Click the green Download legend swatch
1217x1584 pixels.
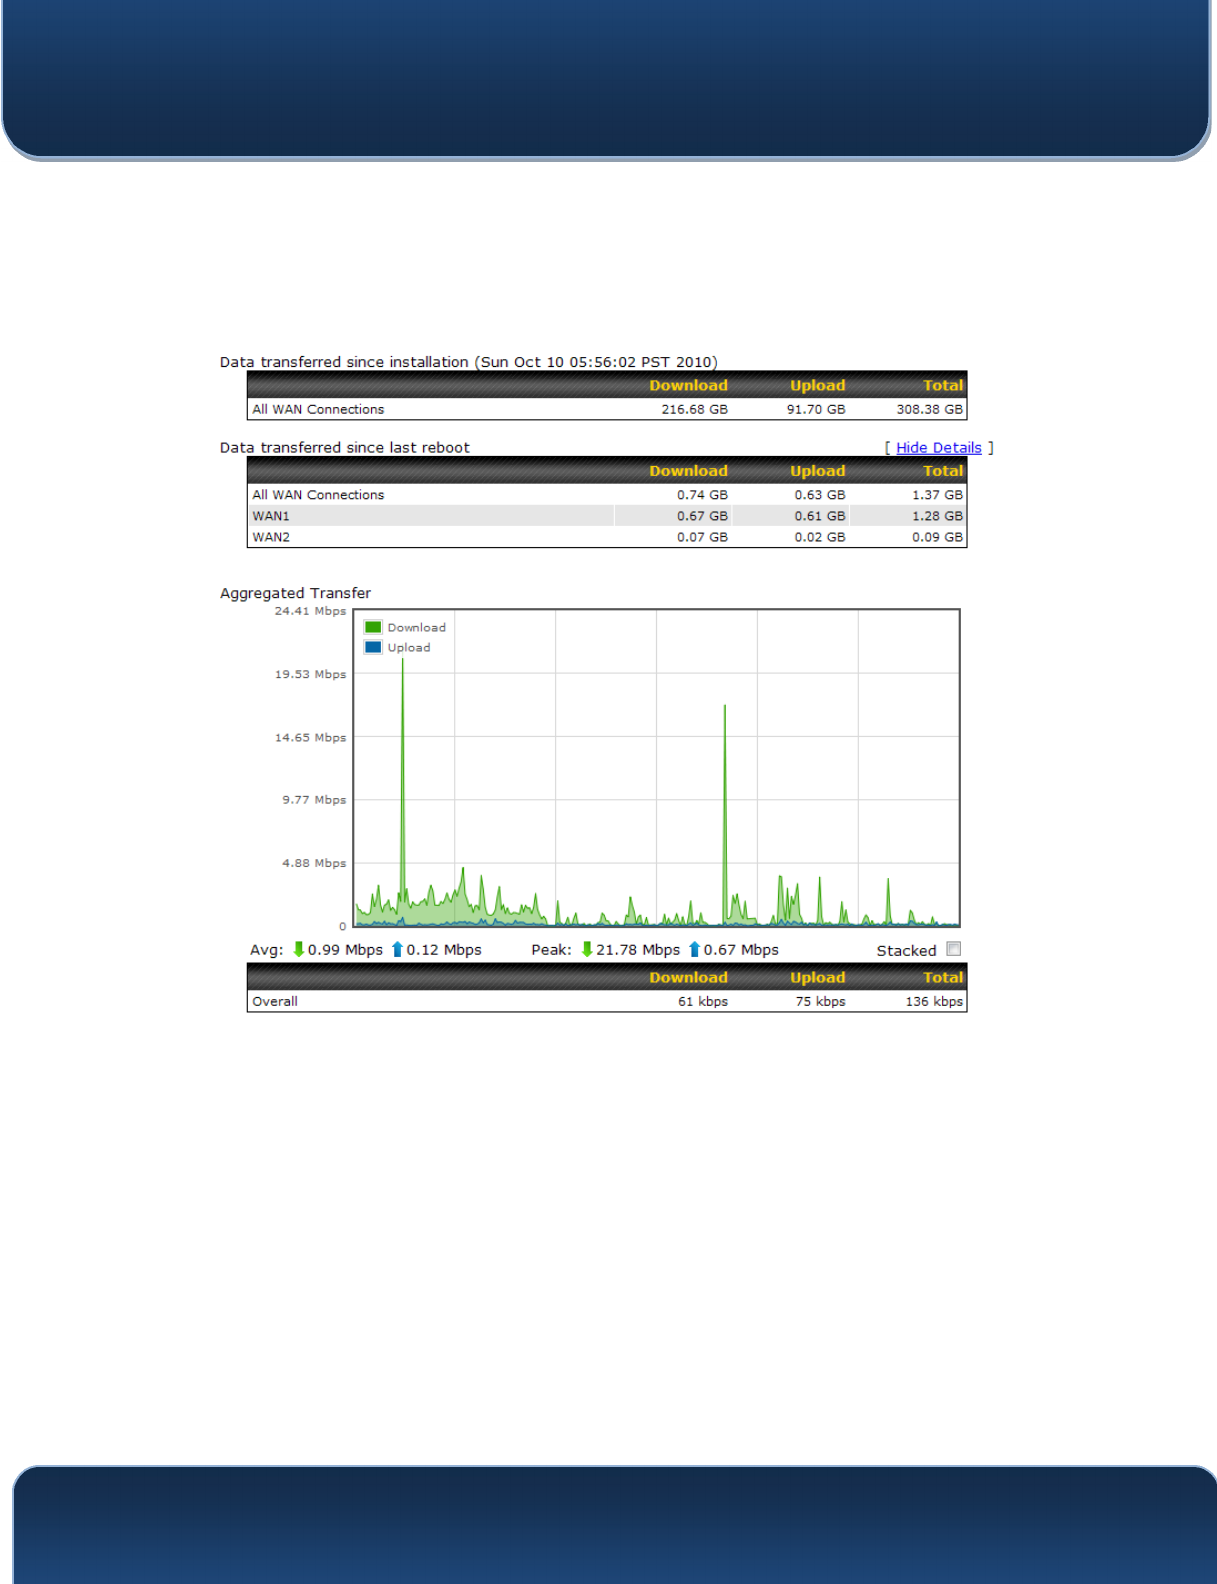pos(373,627)
